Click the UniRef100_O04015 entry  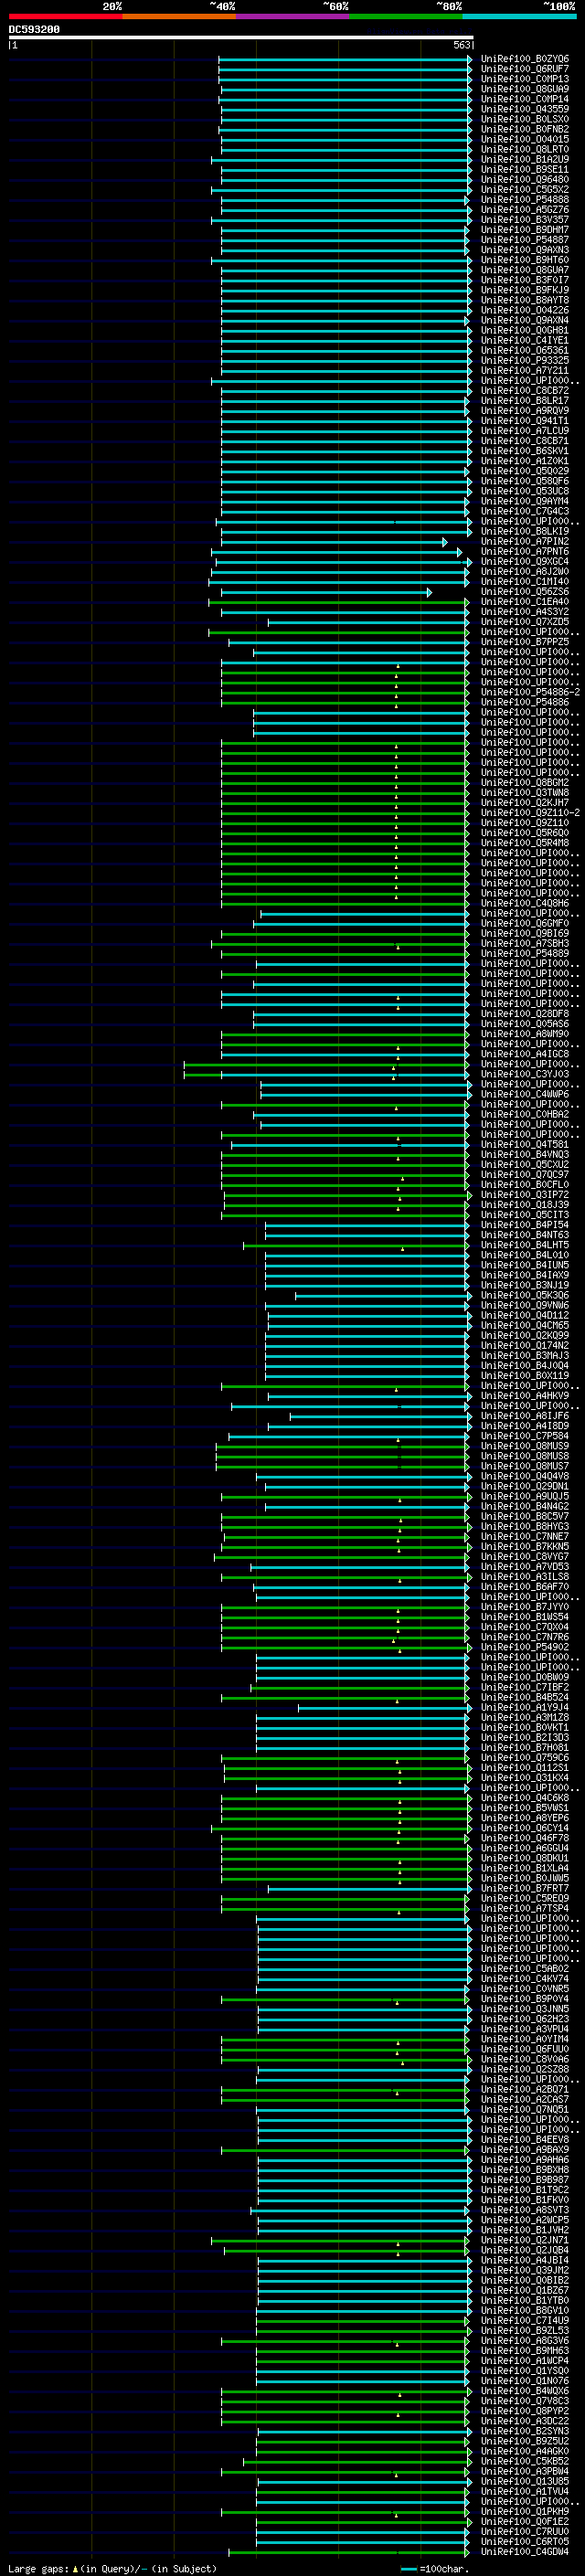coord(524,139)
